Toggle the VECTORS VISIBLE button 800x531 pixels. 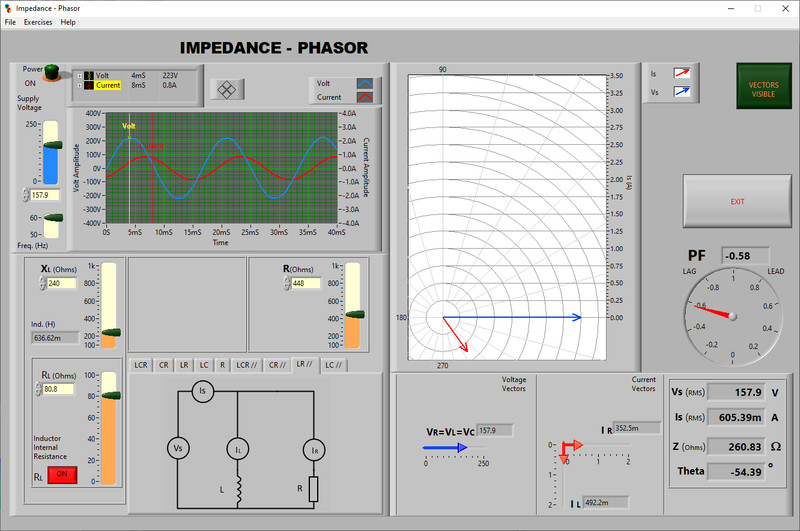tap(763, 86)
